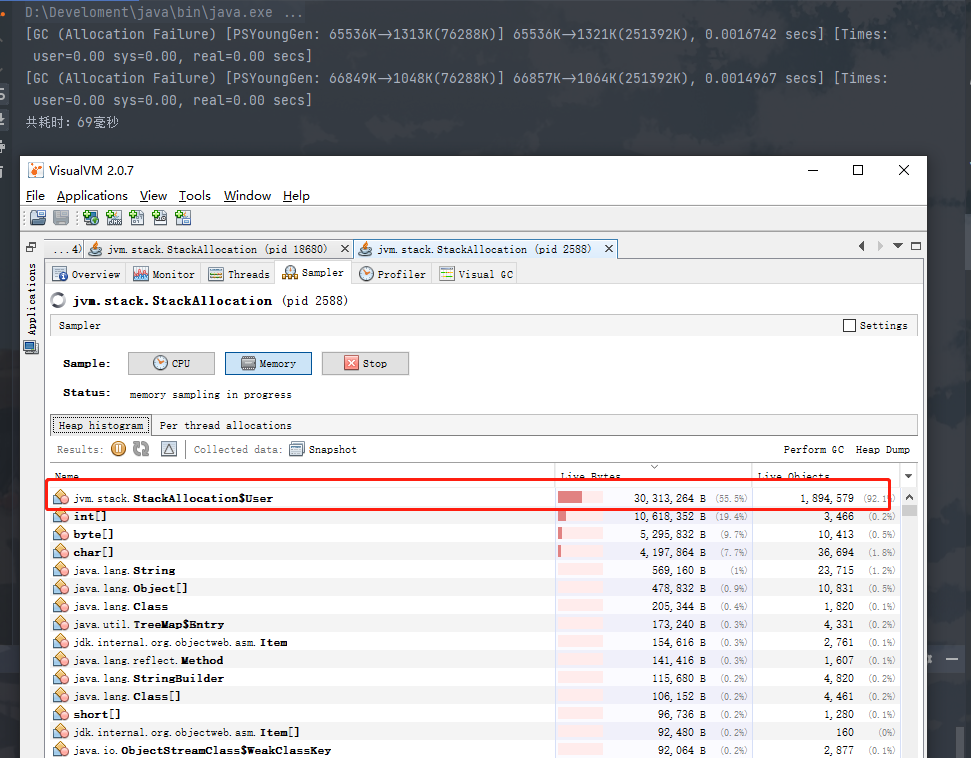971x758 pixels.
Task: Click scrollbar up arrow in heap table
Action: coord(909,497)
